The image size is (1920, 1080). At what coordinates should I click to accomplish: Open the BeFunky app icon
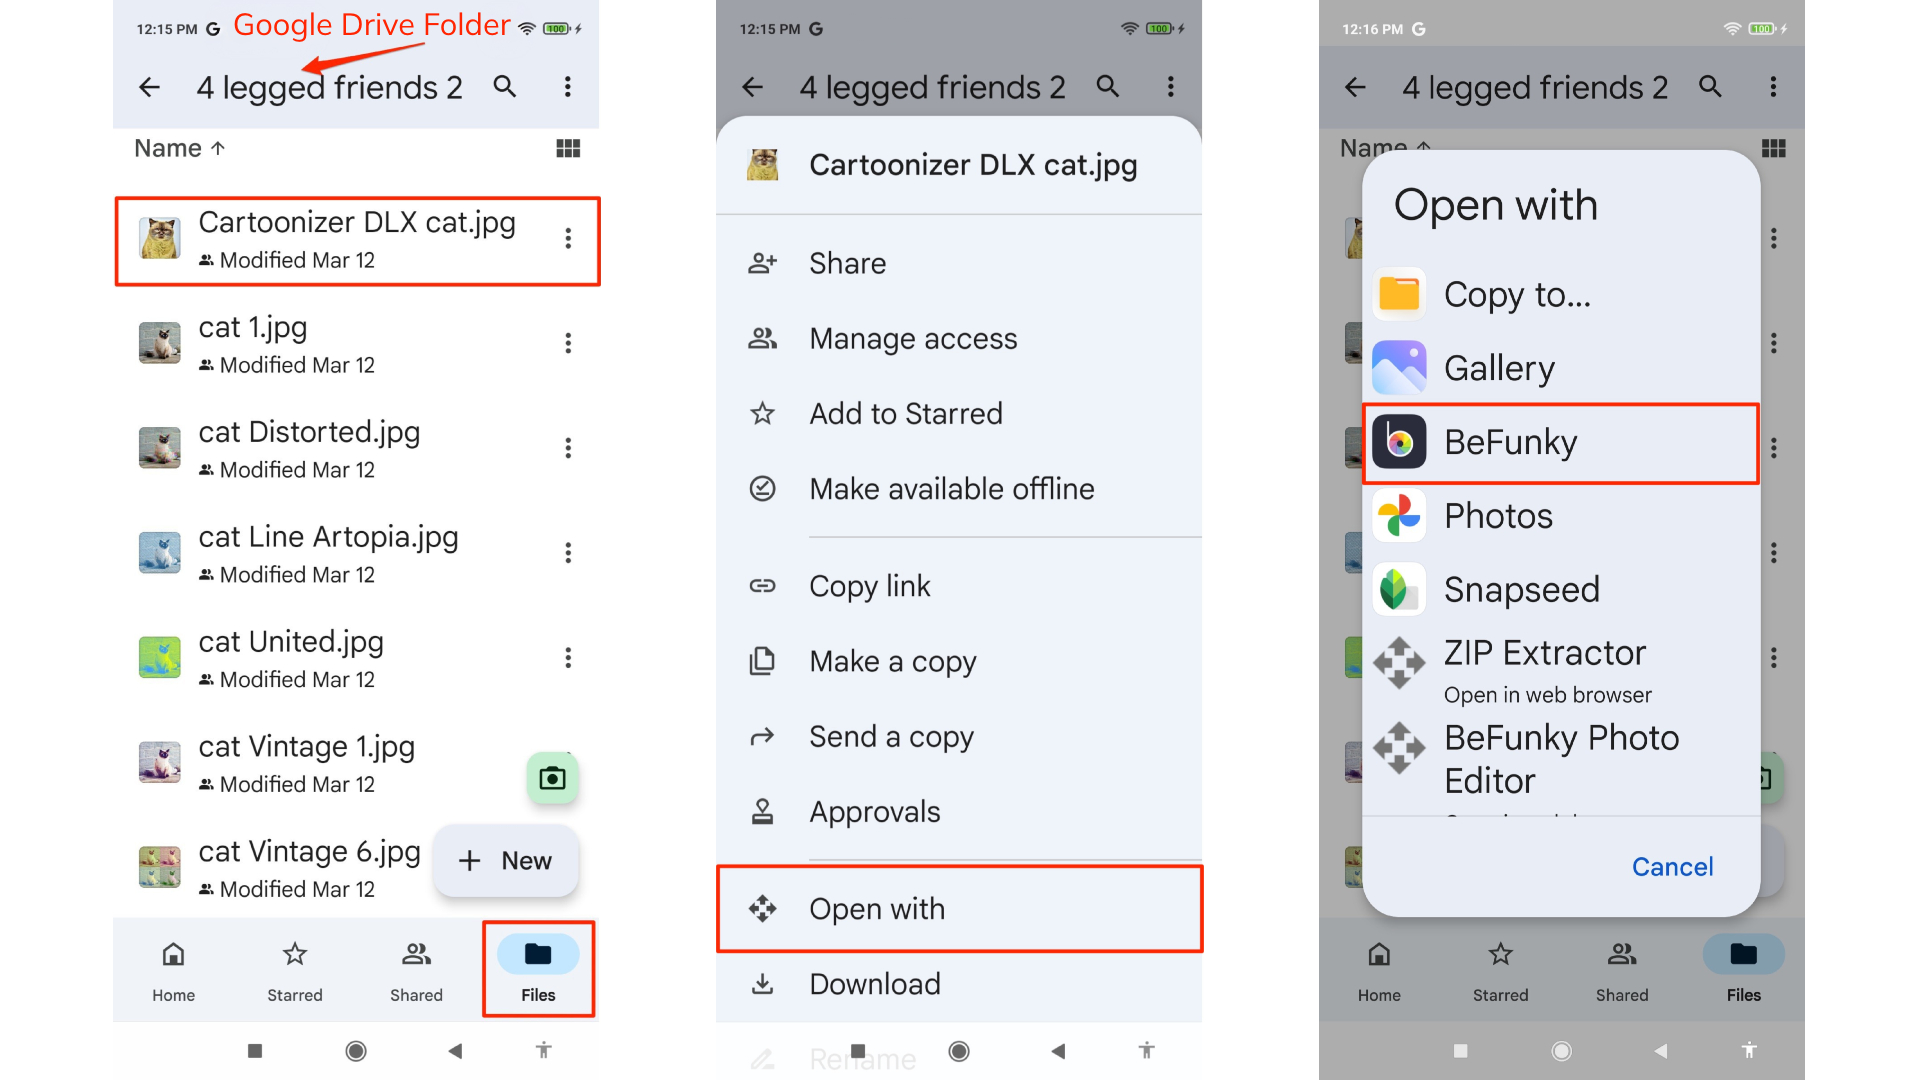(1399, 442)
